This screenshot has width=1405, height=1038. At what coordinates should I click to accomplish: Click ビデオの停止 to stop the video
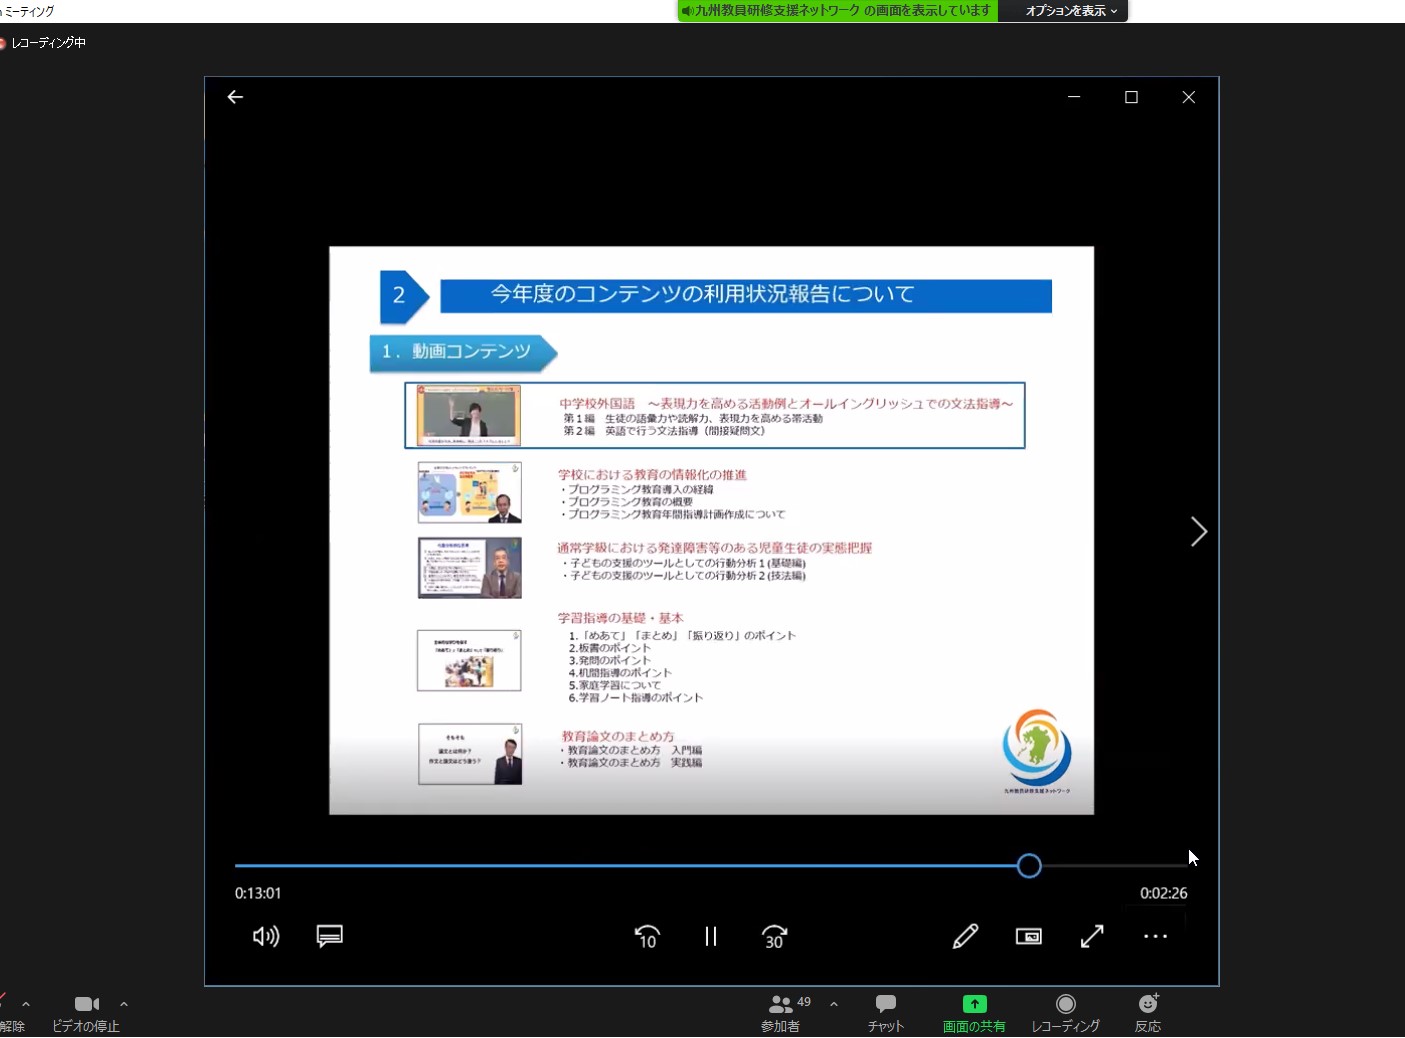point(86,1013)
